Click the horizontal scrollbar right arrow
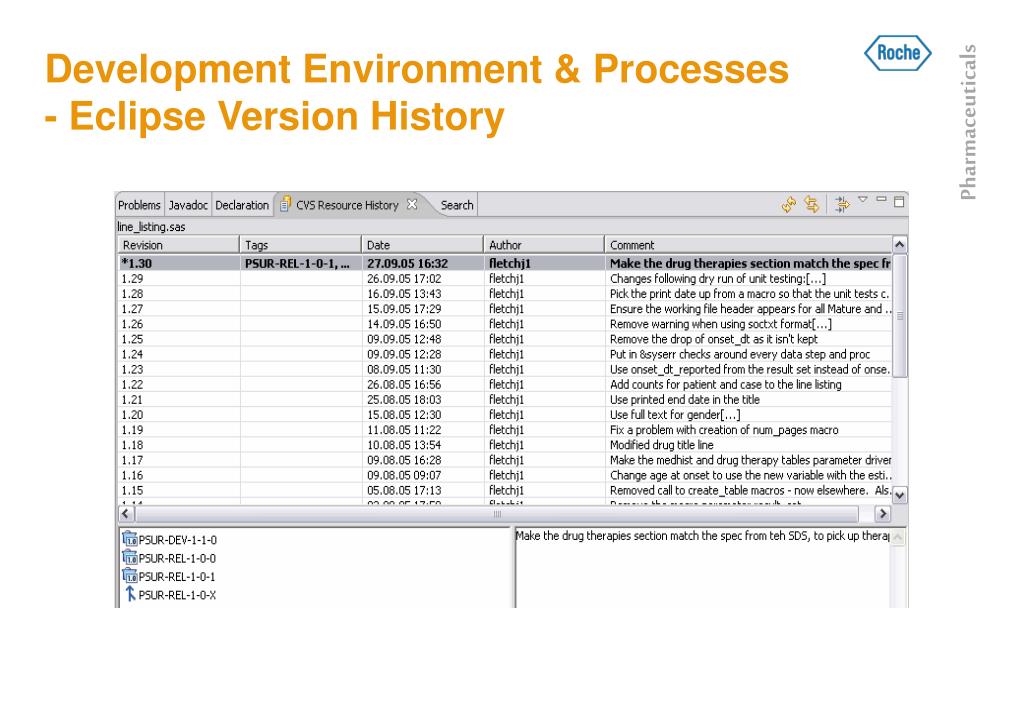 (x=883, y=514)
